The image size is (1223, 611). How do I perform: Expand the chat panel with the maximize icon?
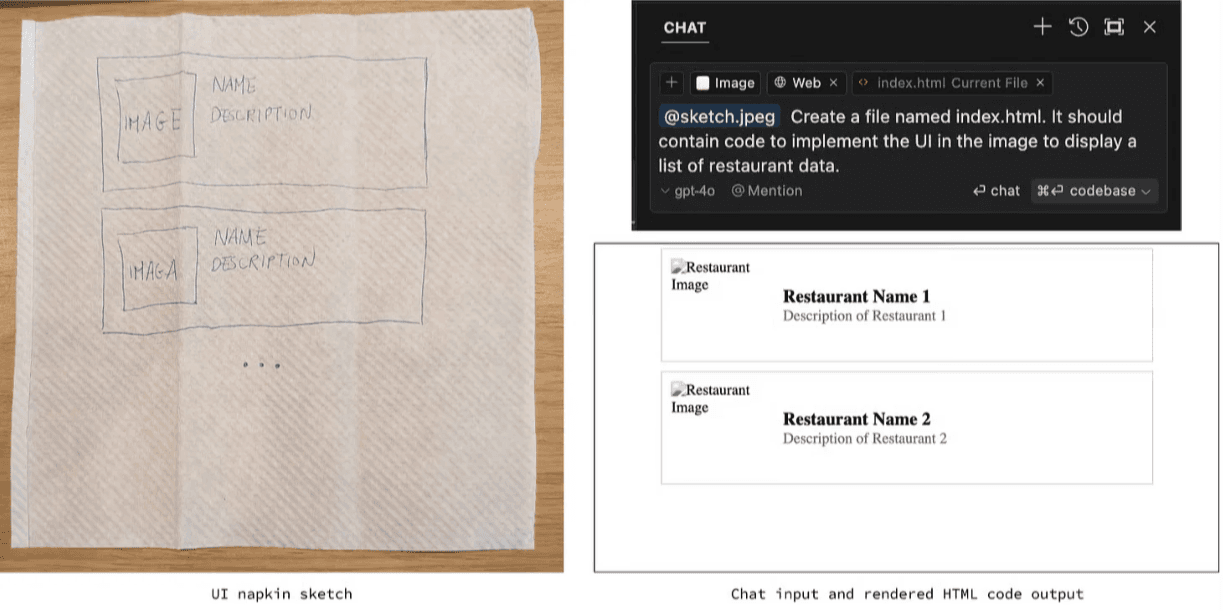(x=1113, y=27)
